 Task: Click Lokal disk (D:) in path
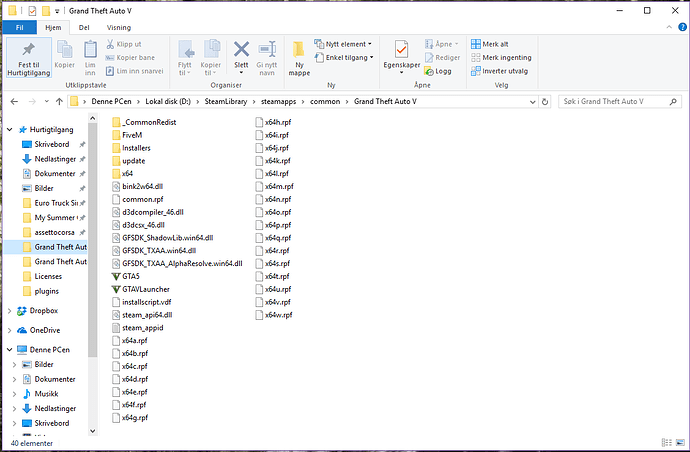(x=168, y=102)
